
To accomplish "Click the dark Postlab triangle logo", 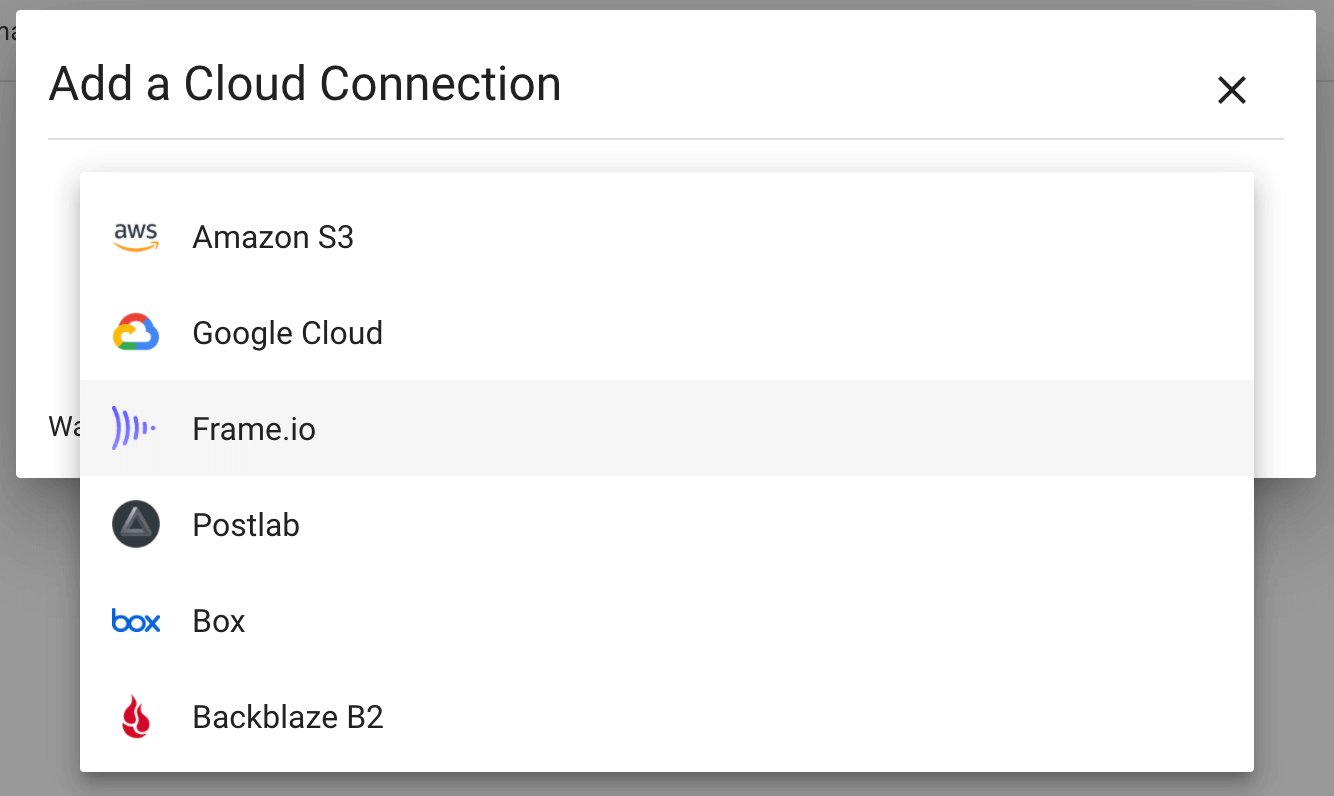I will 136,523.
